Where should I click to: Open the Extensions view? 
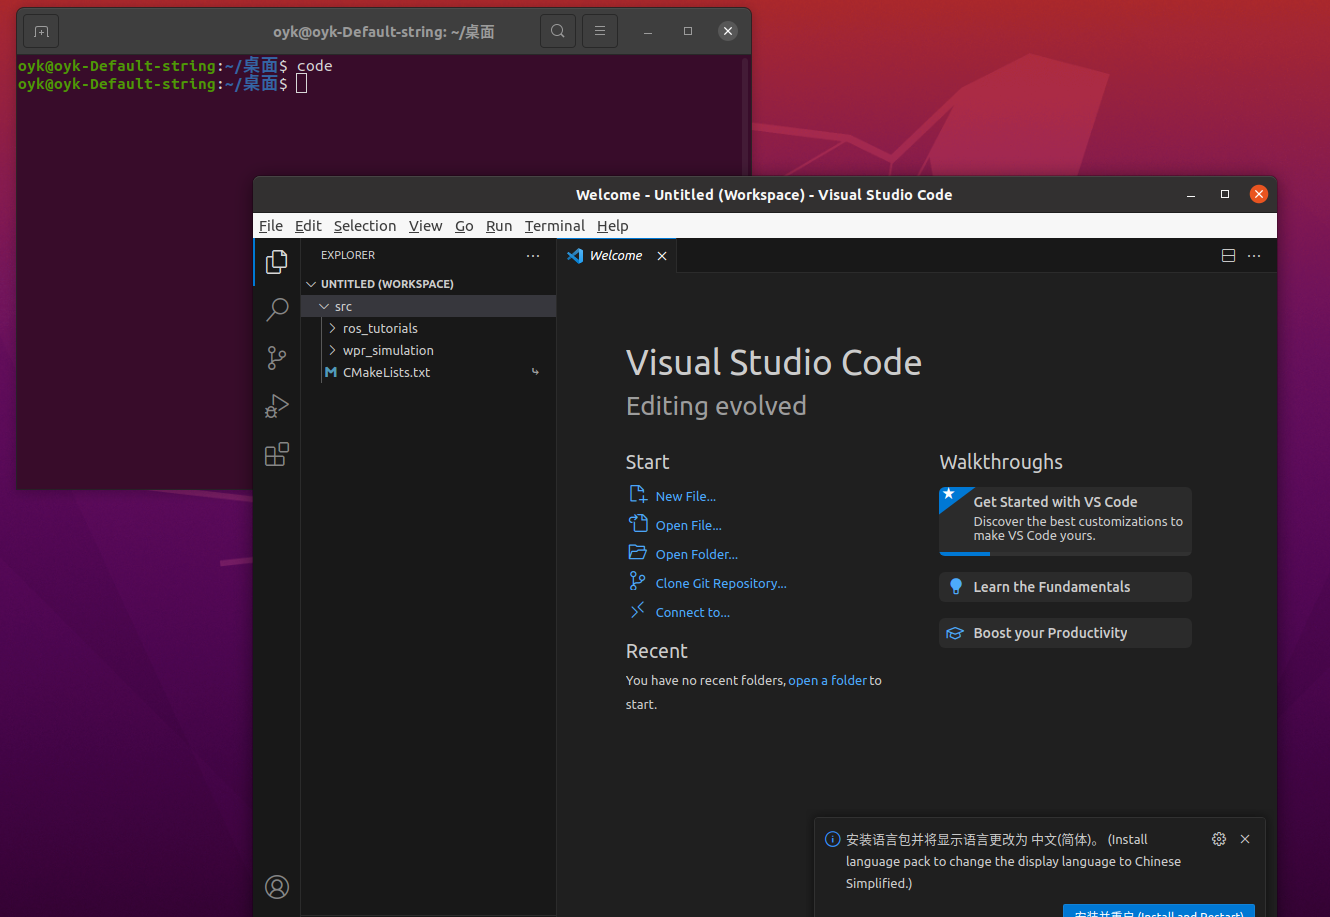coord(277,454)
